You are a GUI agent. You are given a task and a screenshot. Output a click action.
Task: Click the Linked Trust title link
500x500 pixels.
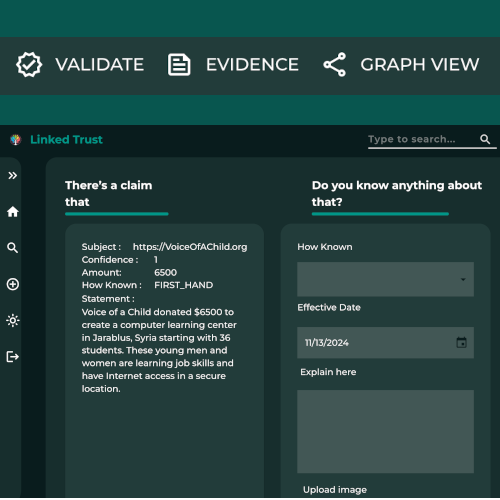(66, 139)
